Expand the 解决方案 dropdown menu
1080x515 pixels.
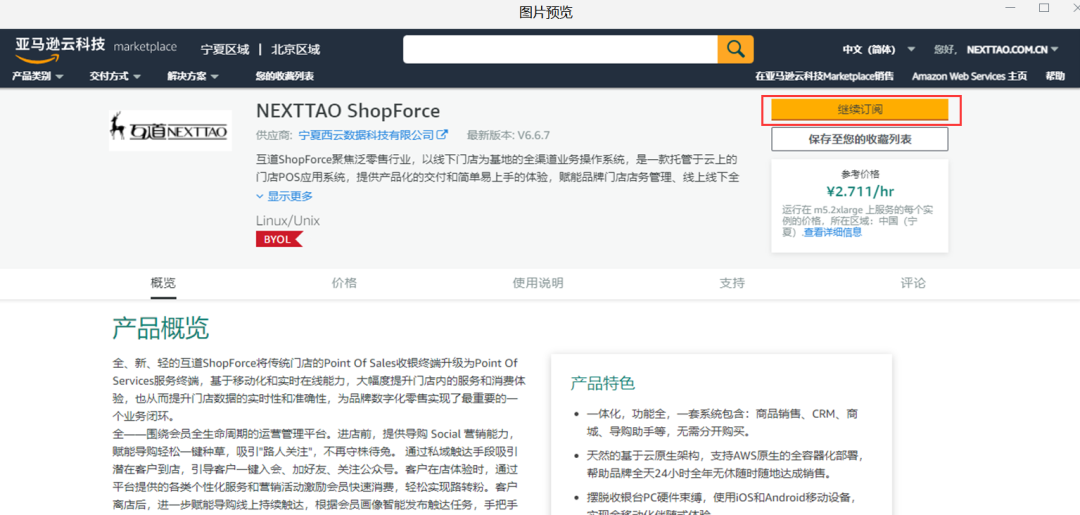coord(193,76)
